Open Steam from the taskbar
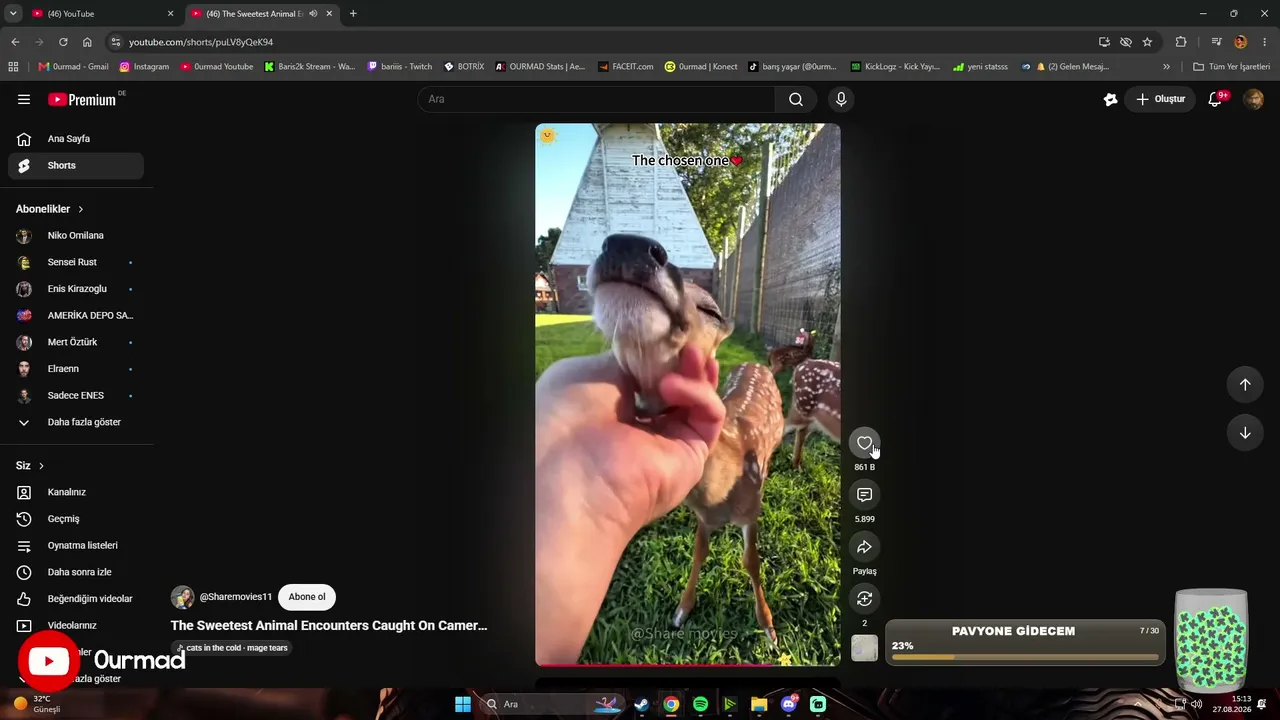 (x=641, y=704)
